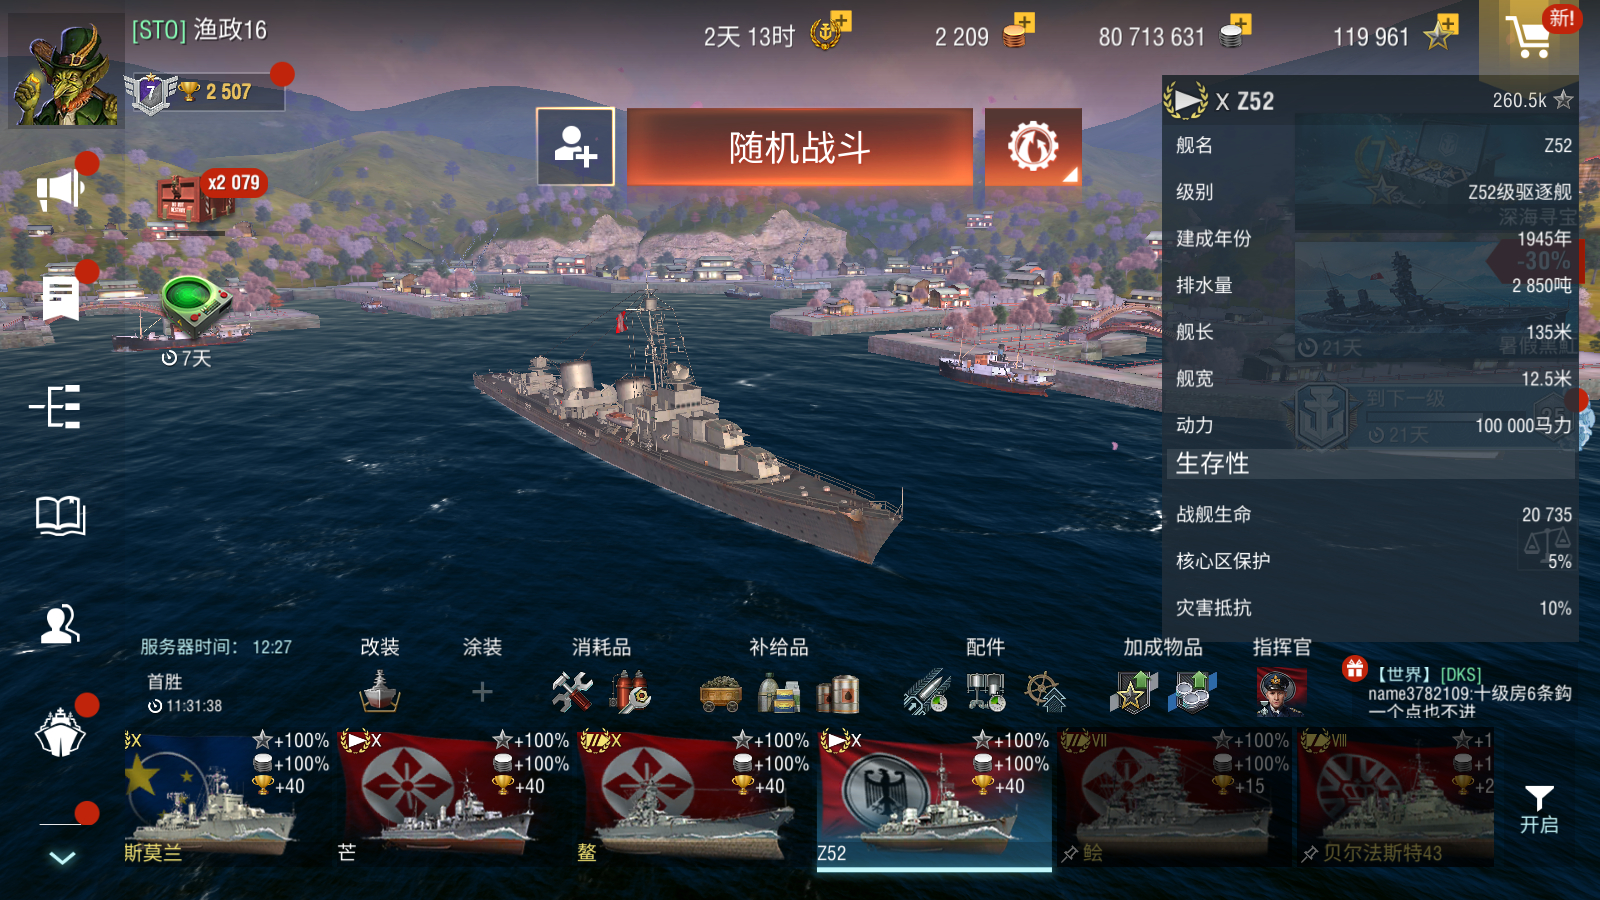Select the 斯莫兰 ship card
Viewport: 1600px width, 900px height.
[226, 799]
